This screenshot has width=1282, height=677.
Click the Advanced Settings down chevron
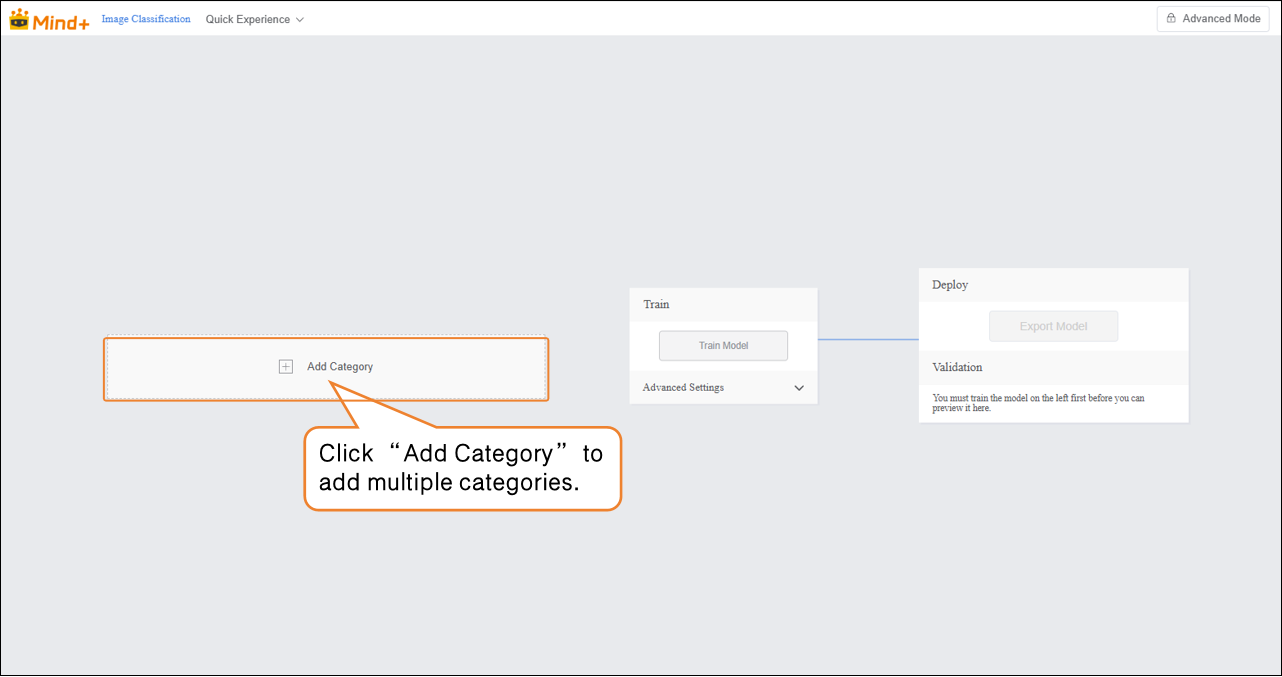pos(799,388)
